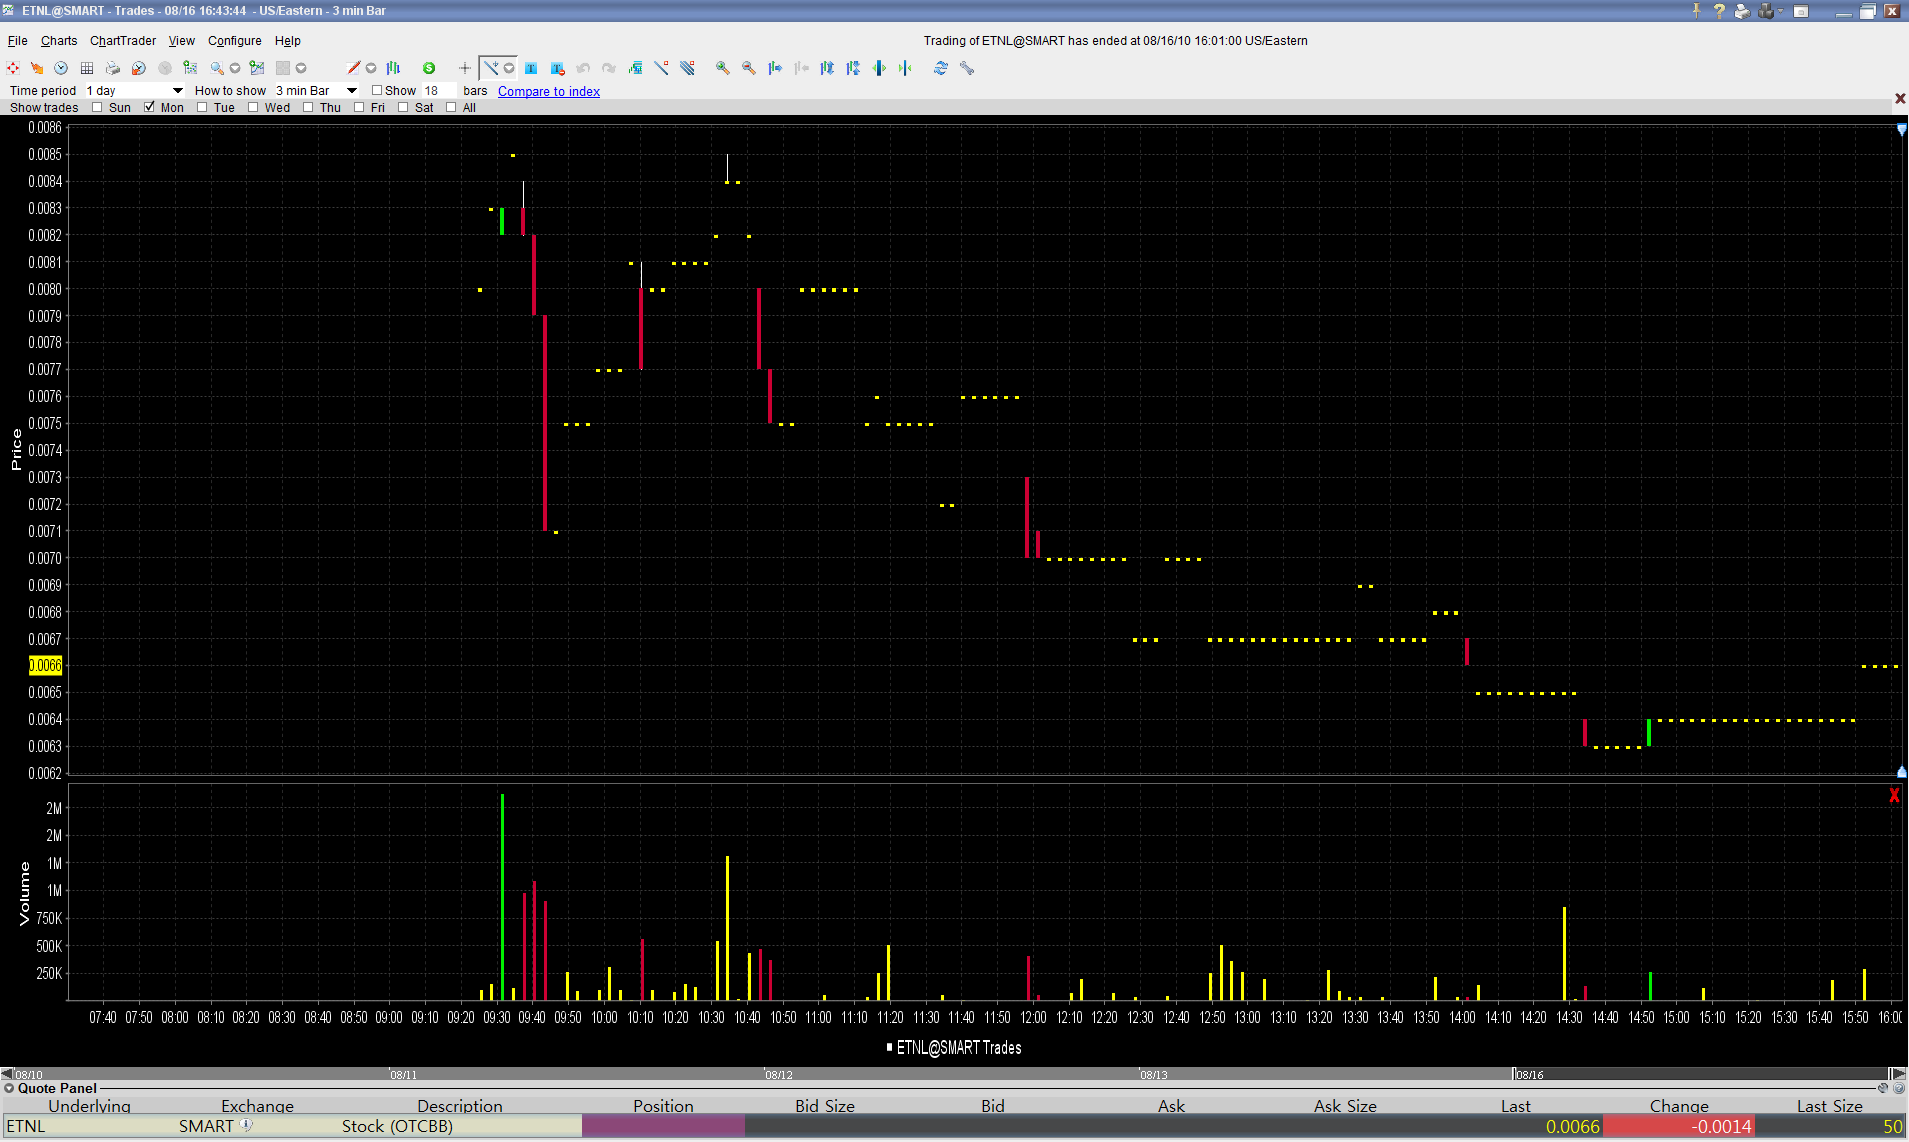Click the red pencil edit icon

pyautogui.click(x=352, y=68)
